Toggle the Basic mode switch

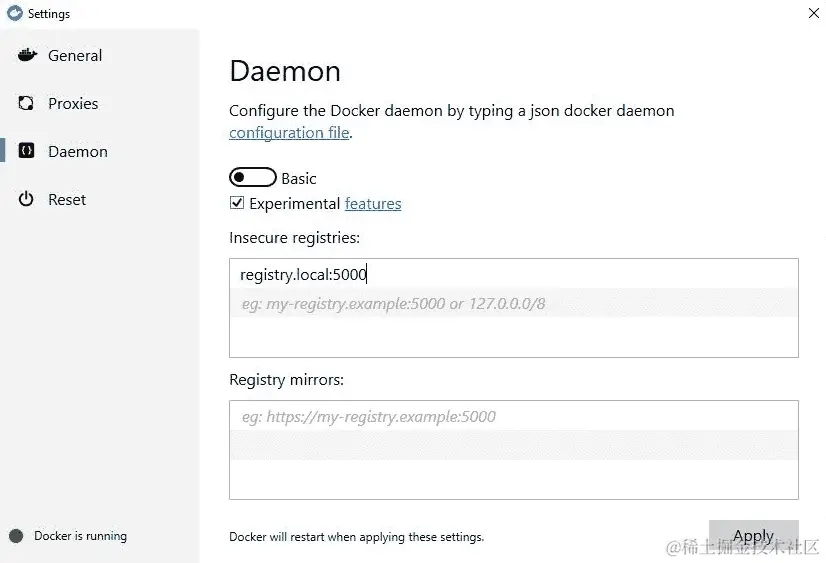click(x=253, y=177)
